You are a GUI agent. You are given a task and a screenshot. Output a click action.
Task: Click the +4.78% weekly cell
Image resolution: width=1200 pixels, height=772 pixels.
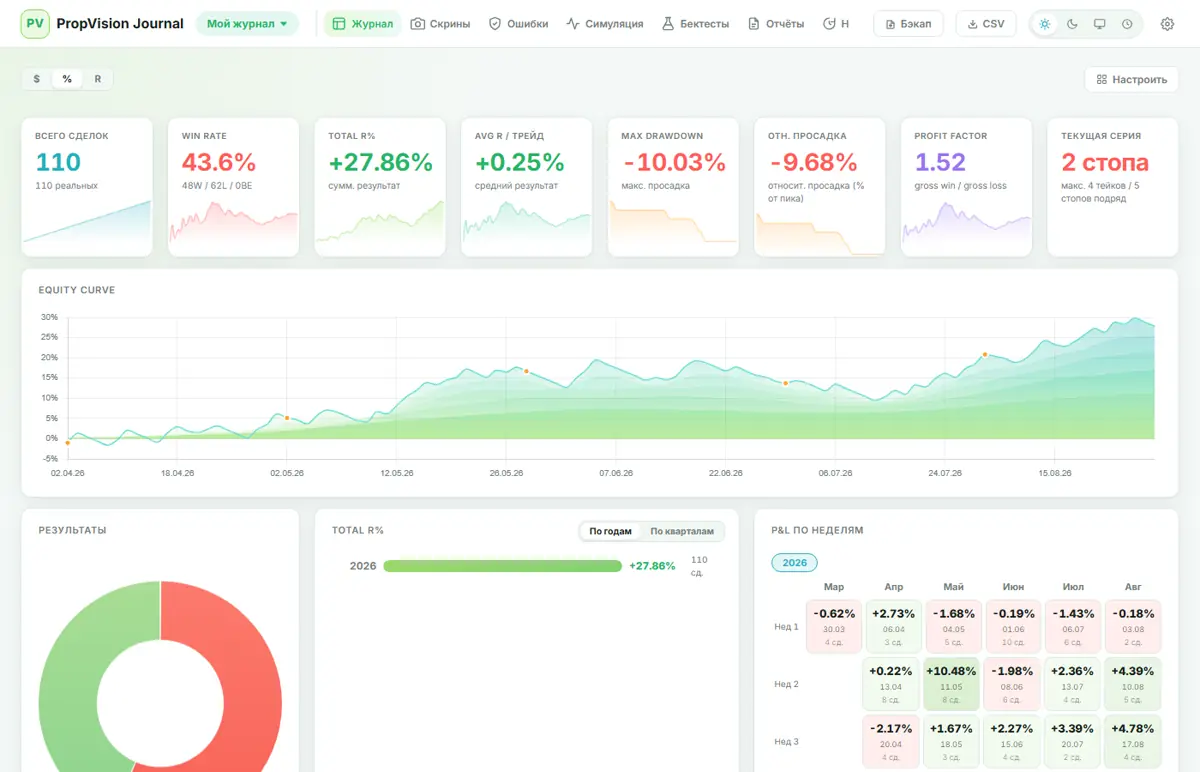[x=1133, y=741]
